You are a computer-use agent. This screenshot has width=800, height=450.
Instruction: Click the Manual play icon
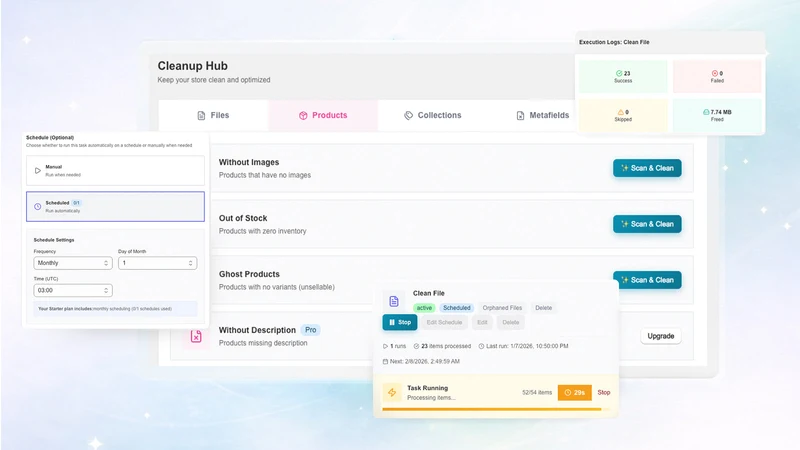pyautogui.click(x=38, y=170)
